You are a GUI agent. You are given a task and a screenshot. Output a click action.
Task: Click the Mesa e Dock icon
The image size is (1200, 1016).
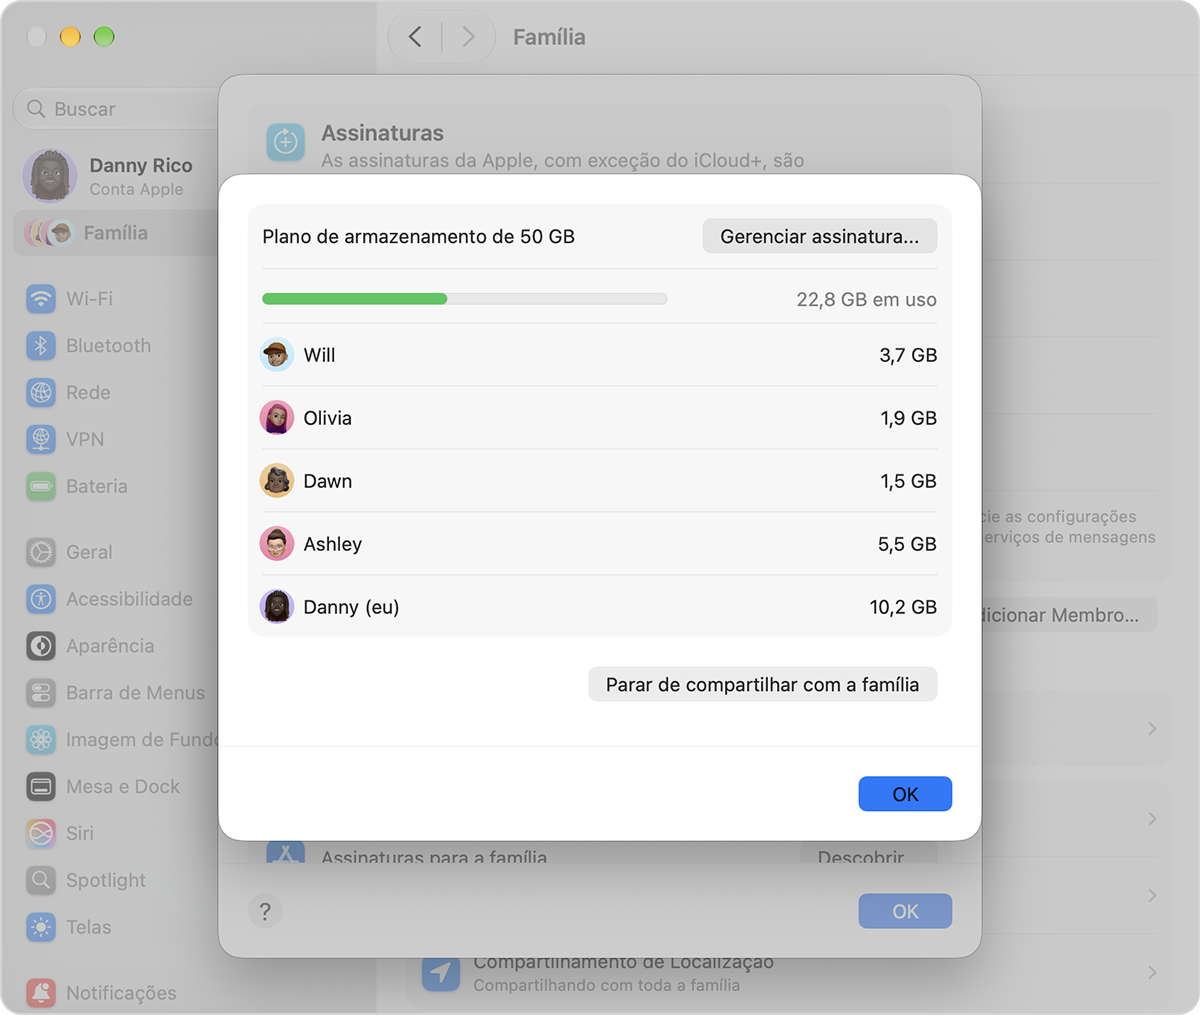[x=41, y=786]
